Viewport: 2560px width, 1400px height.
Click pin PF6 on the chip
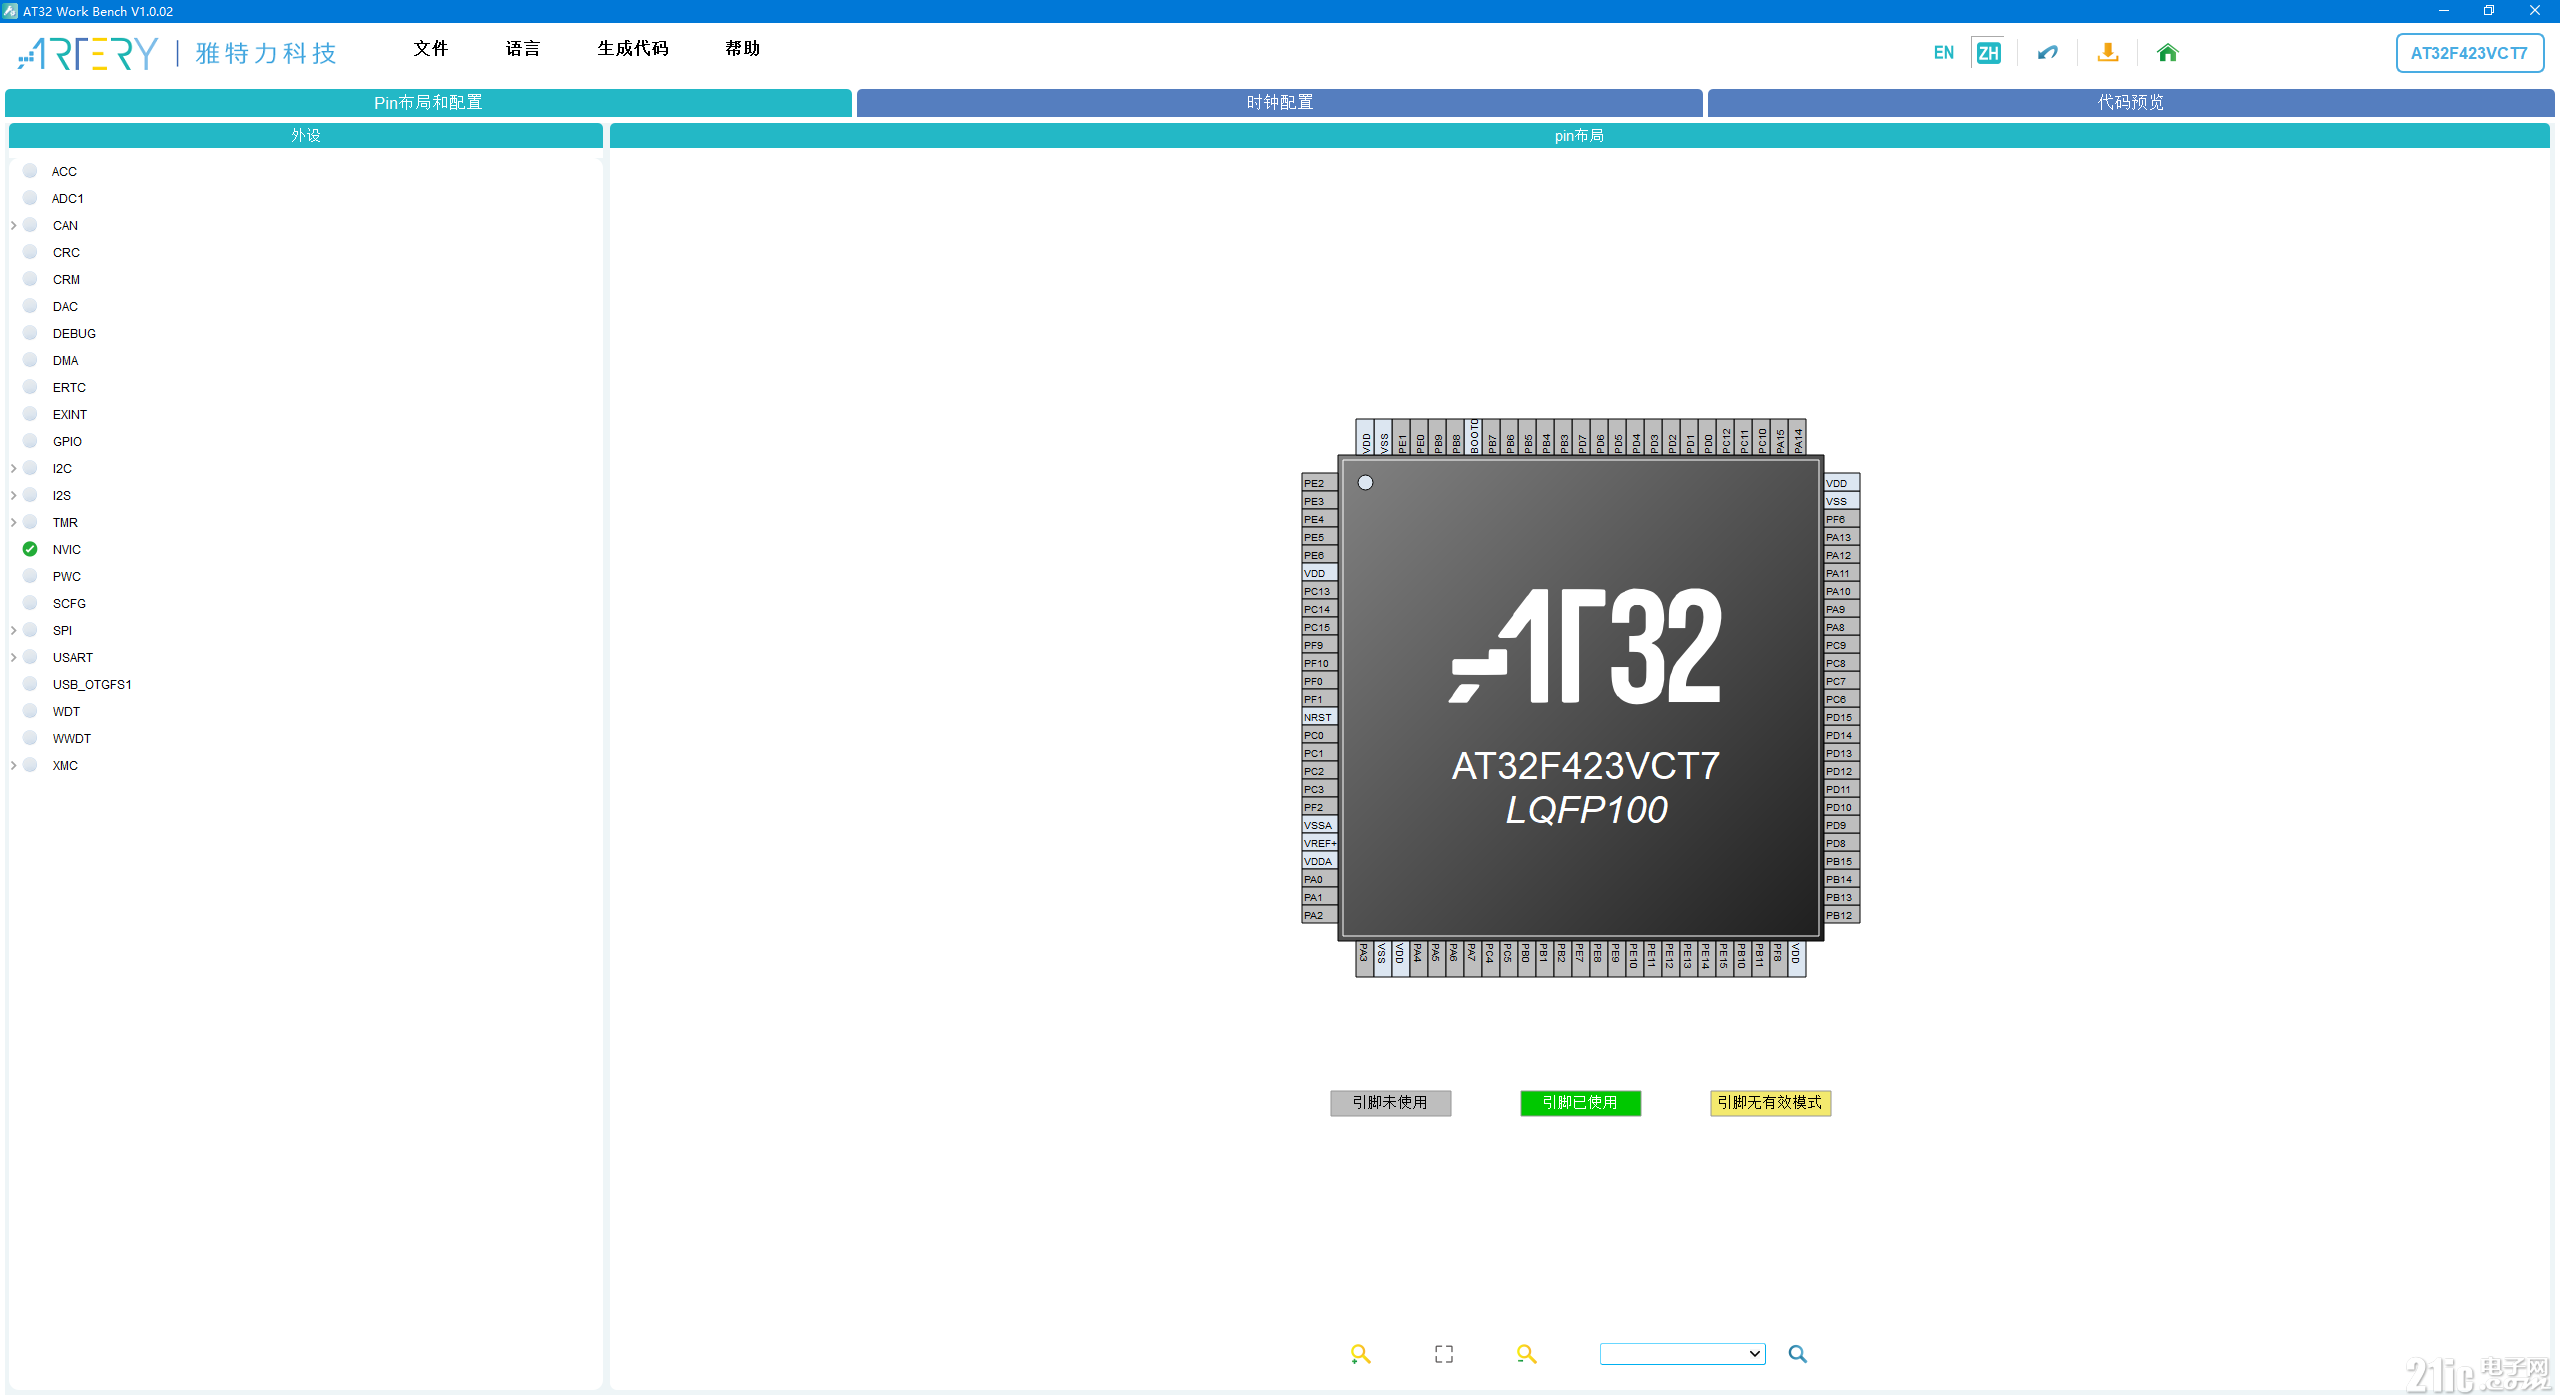coord(1842,519)
